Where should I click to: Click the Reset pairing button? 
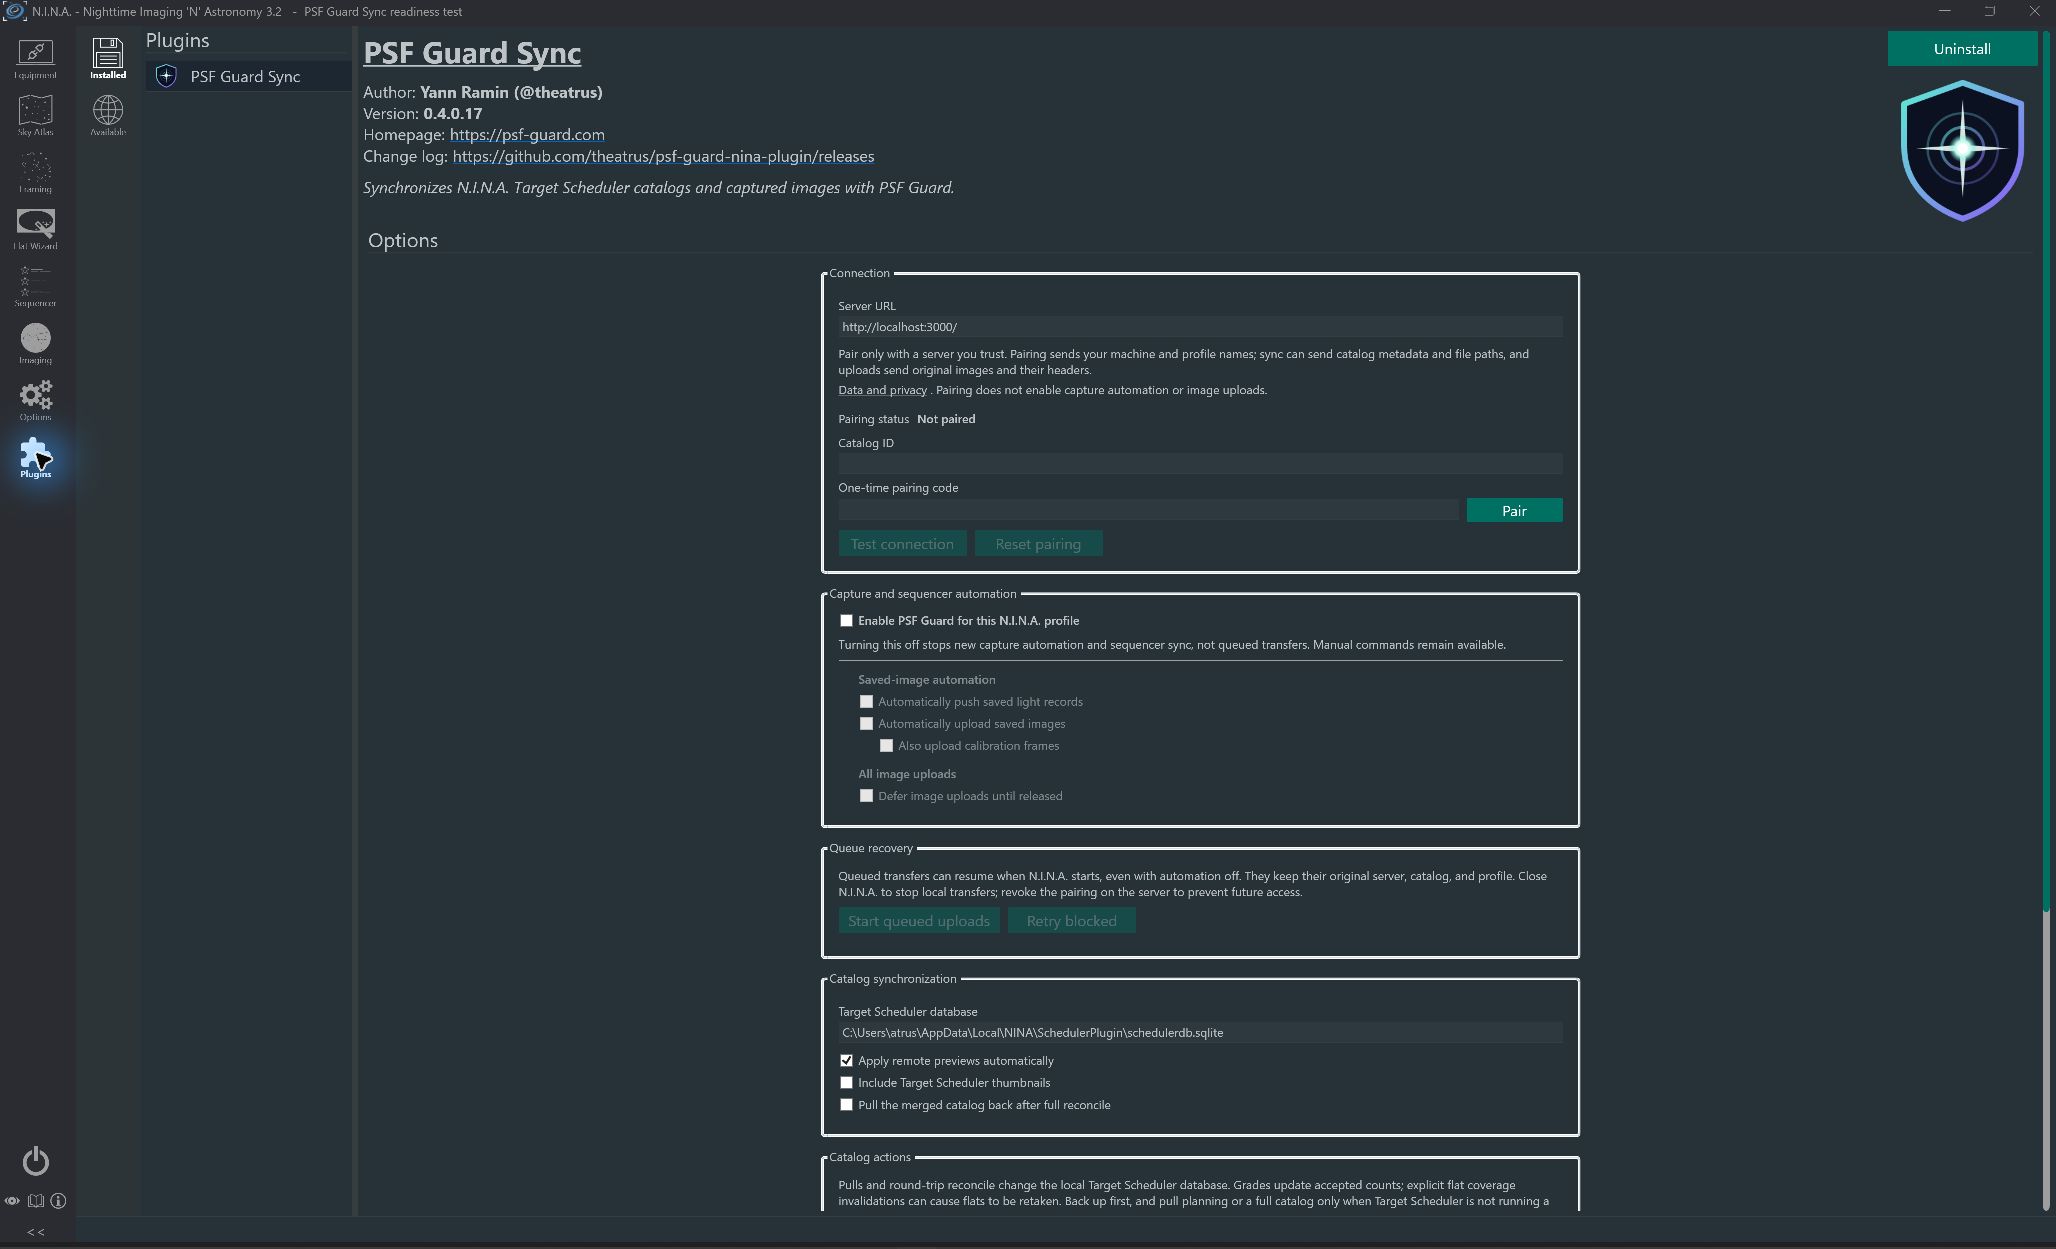point(1038,544)
